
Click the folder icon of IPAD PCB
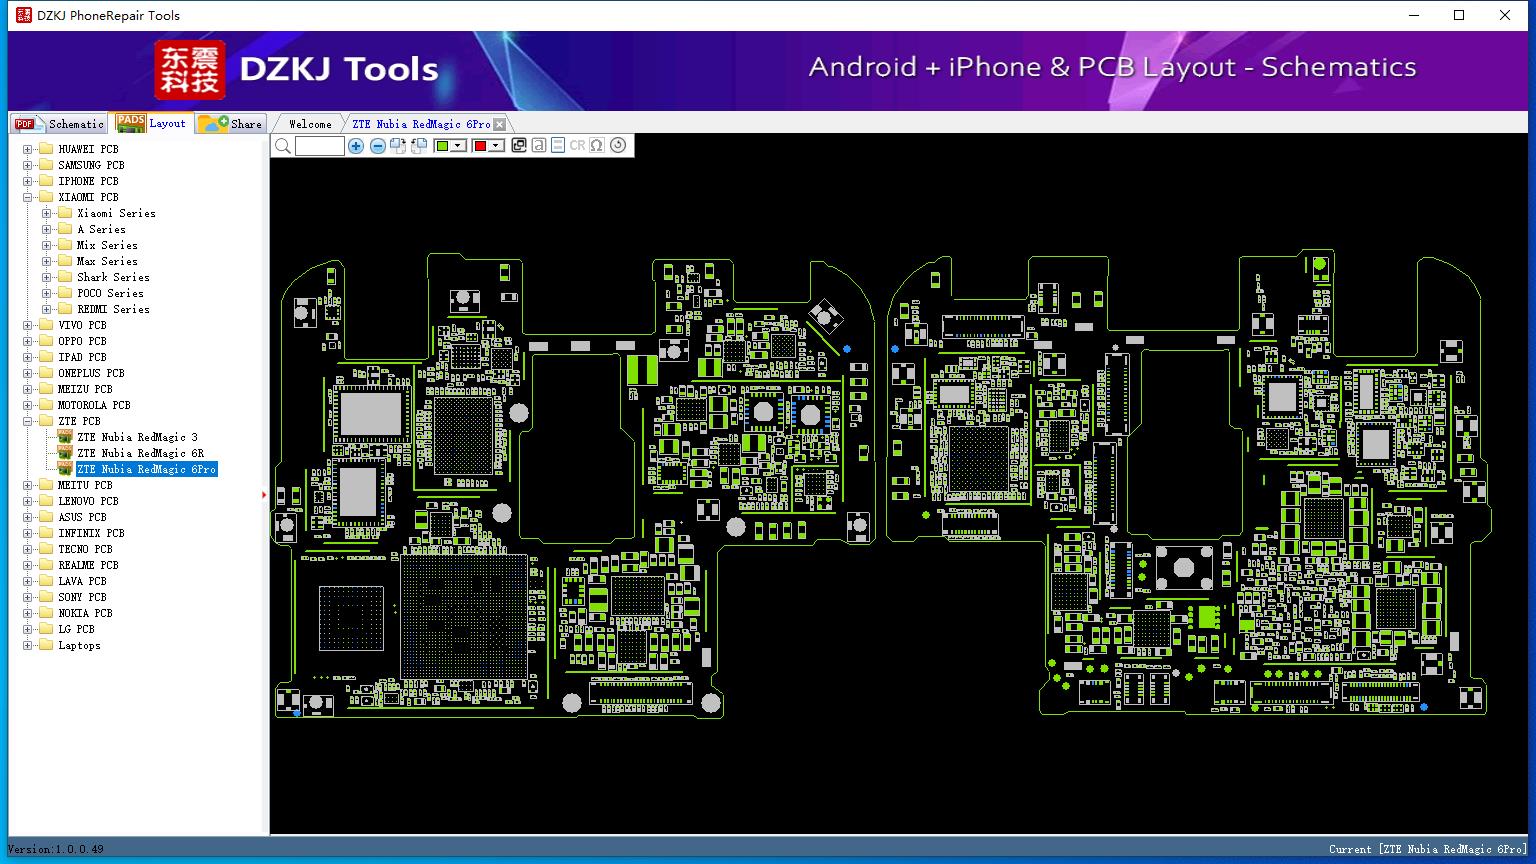pos(45,357)
